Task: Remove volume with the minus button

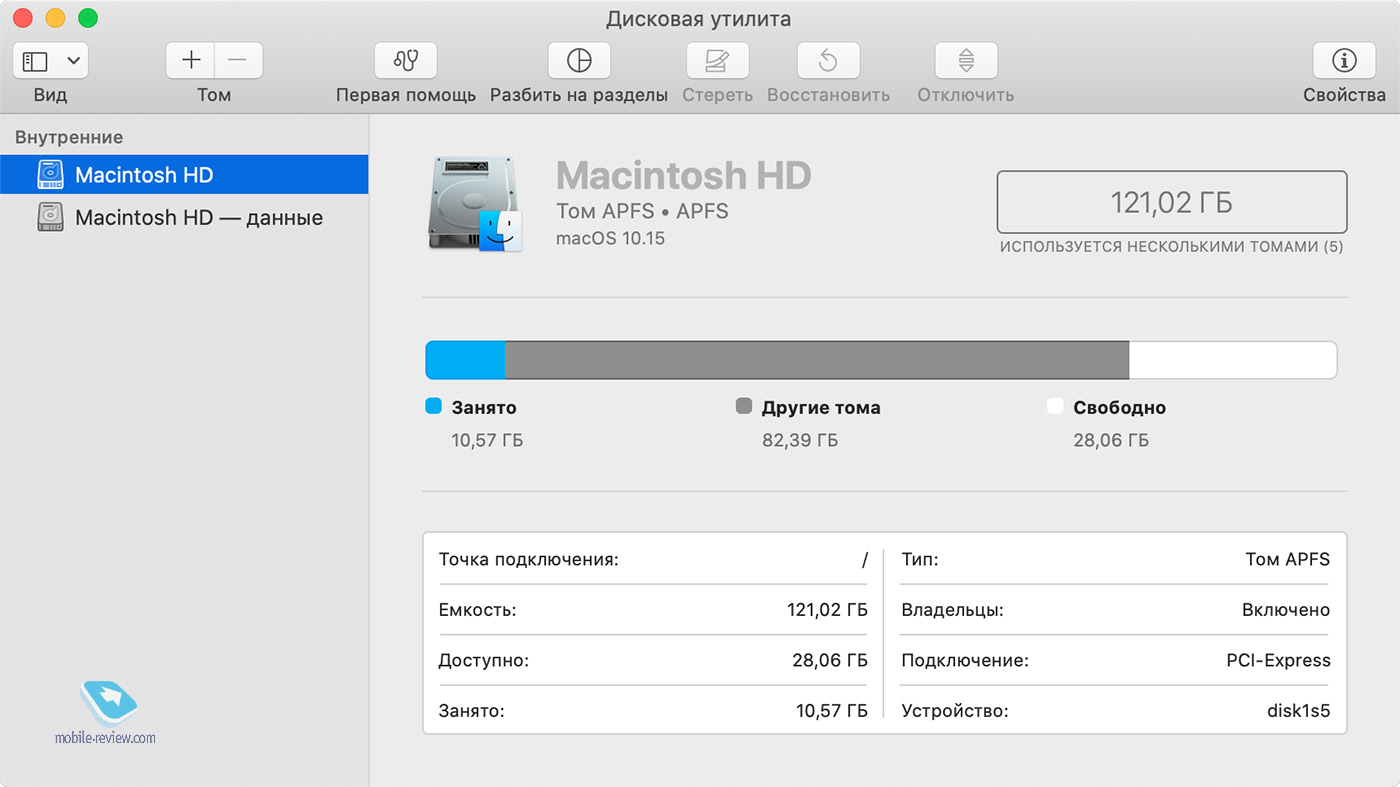Action: click(x=238, y=61)
